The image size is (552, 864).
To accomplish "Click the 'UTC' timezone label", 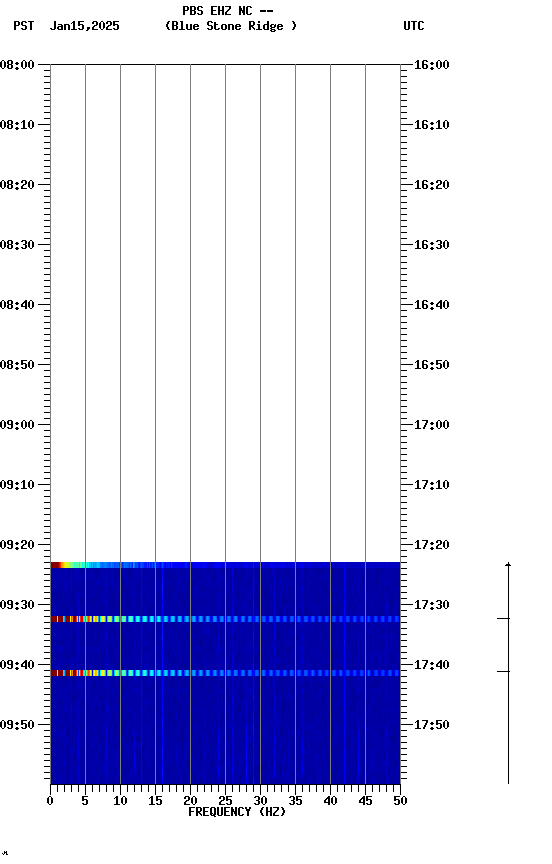I will click(414, 26).
